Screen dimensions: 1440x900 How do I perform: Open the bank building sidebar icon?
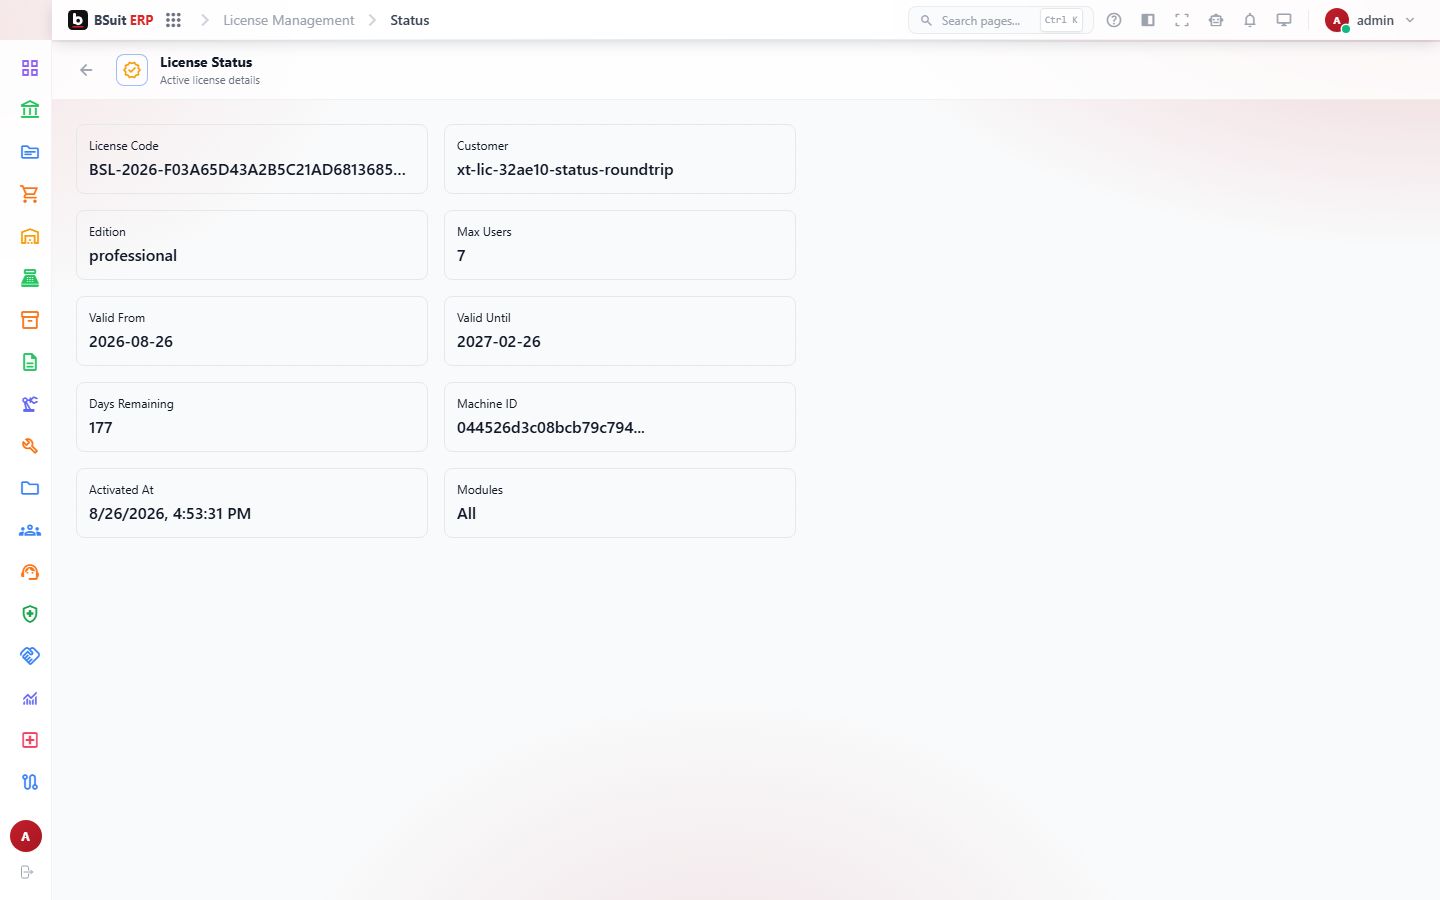pos(30,110)
